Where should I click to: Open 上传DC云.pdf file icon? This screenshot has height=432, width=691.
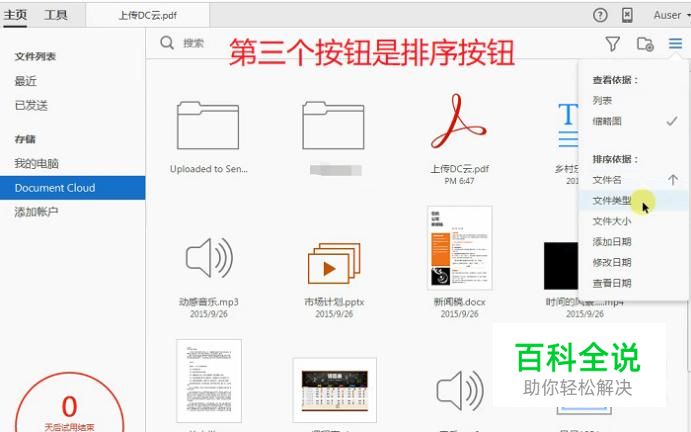(459, 121)
